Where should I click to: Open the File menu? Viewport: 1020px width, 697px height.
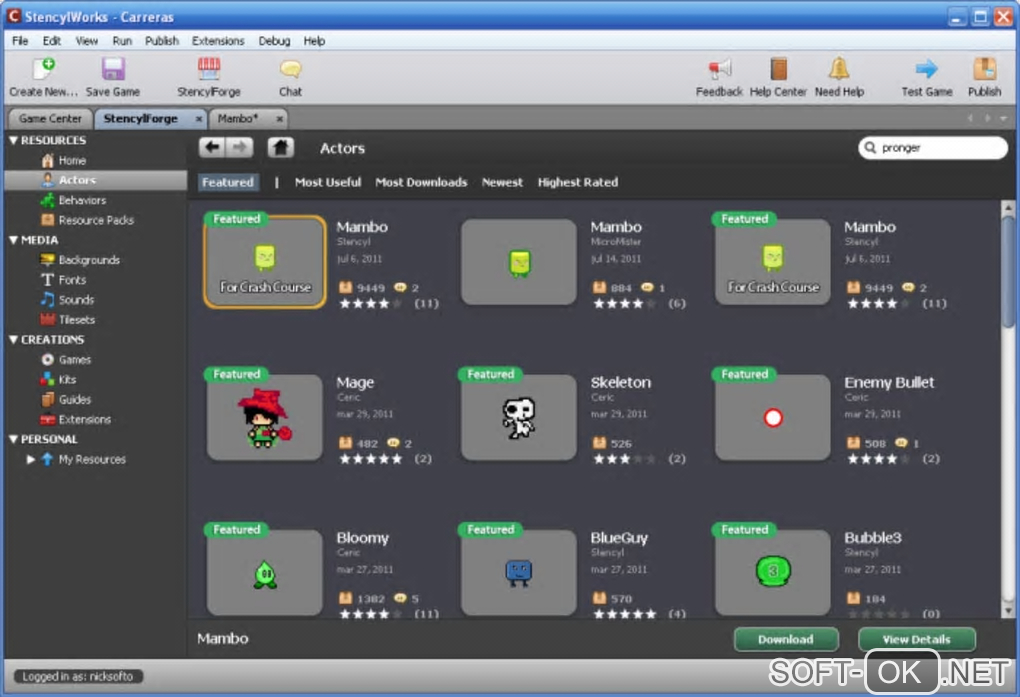[20, 41]
